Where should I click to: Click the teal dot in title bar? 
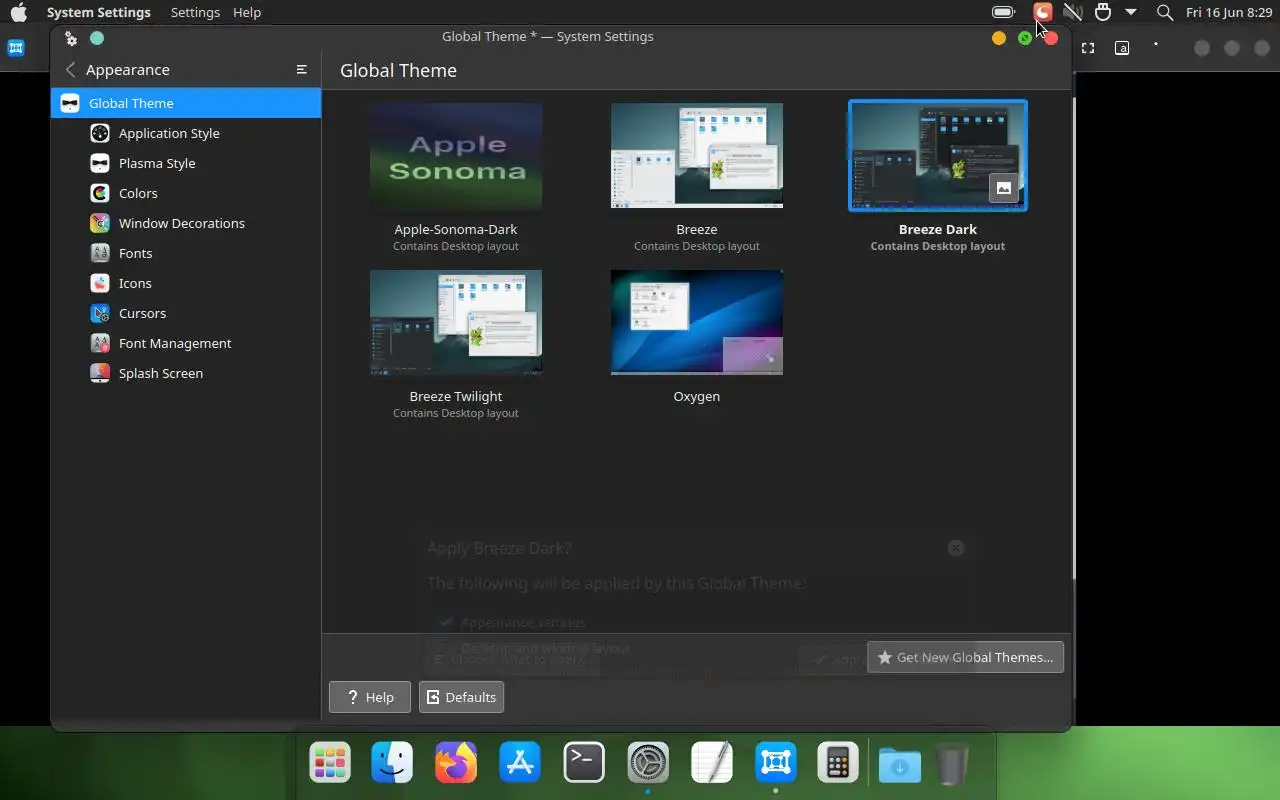(97, 38)
